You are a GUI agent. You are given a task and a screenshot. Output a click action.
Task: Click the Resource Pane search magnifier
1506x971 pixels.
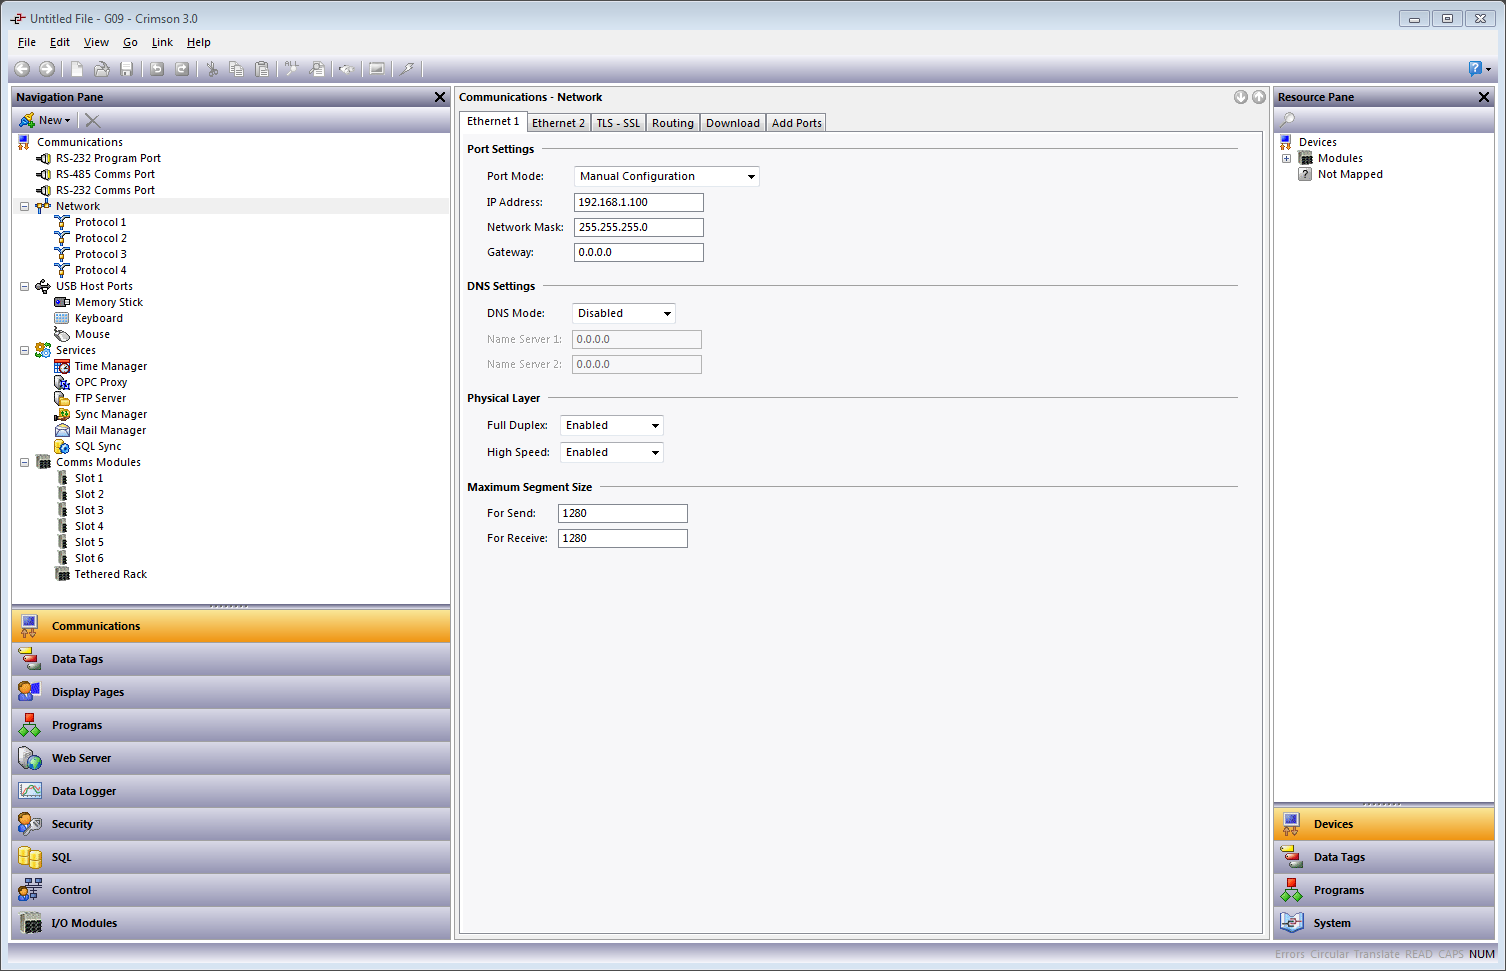click(1288, 120)
